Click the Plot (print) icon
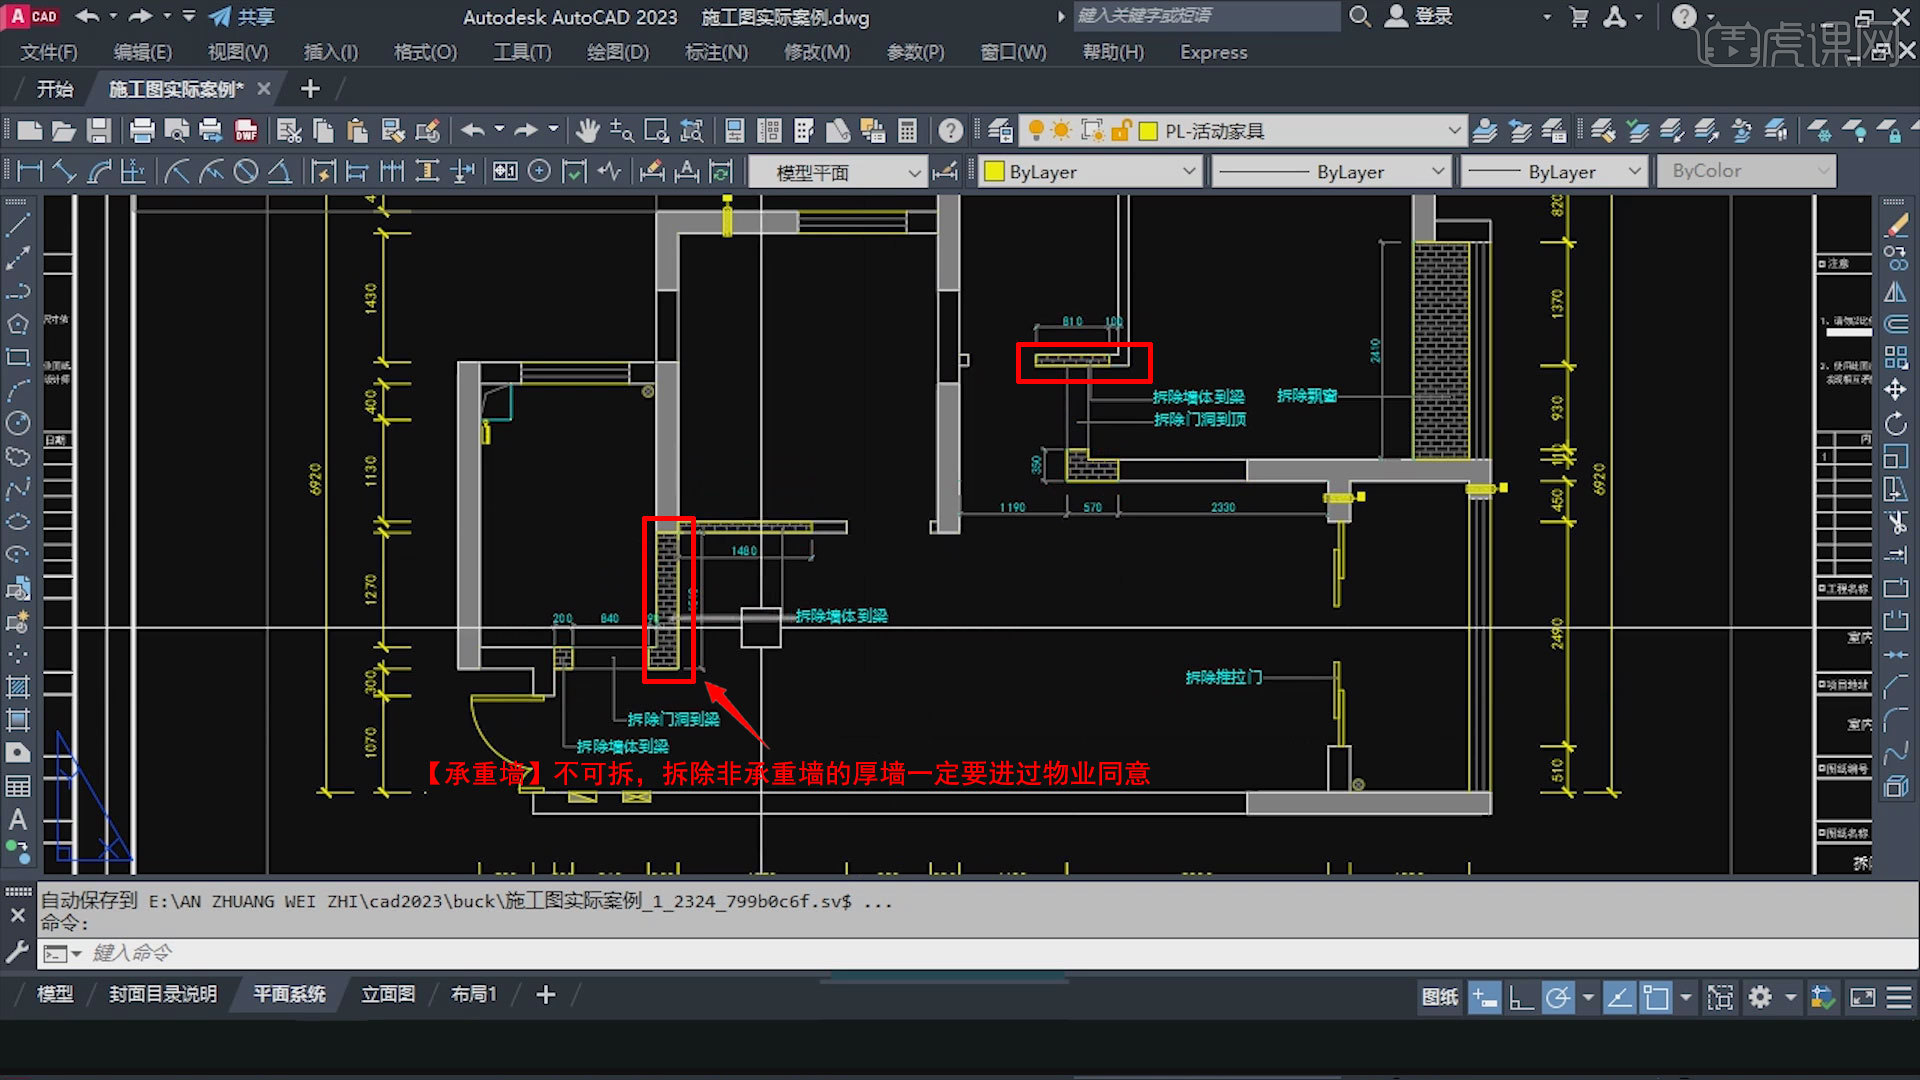Screen dimensions: 1920x1080 140,130
